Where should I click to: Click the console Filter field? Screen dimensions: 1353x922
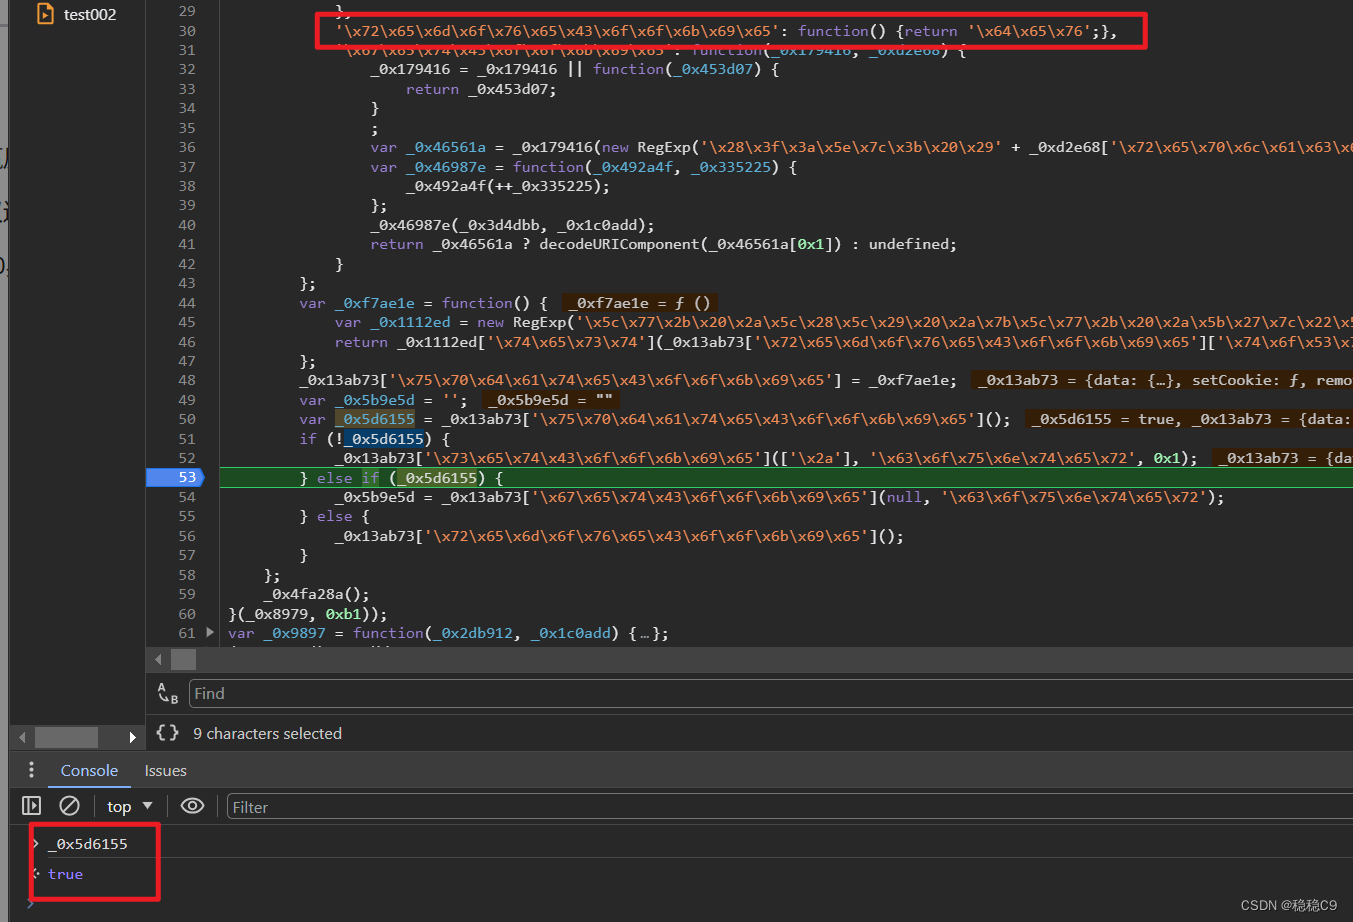tap(790, 807)
